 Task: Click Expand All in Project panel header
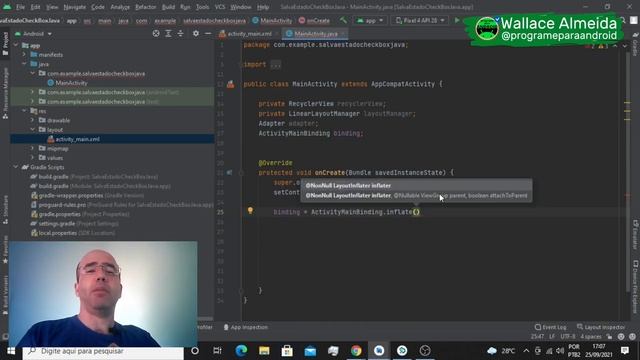(168, 33)
